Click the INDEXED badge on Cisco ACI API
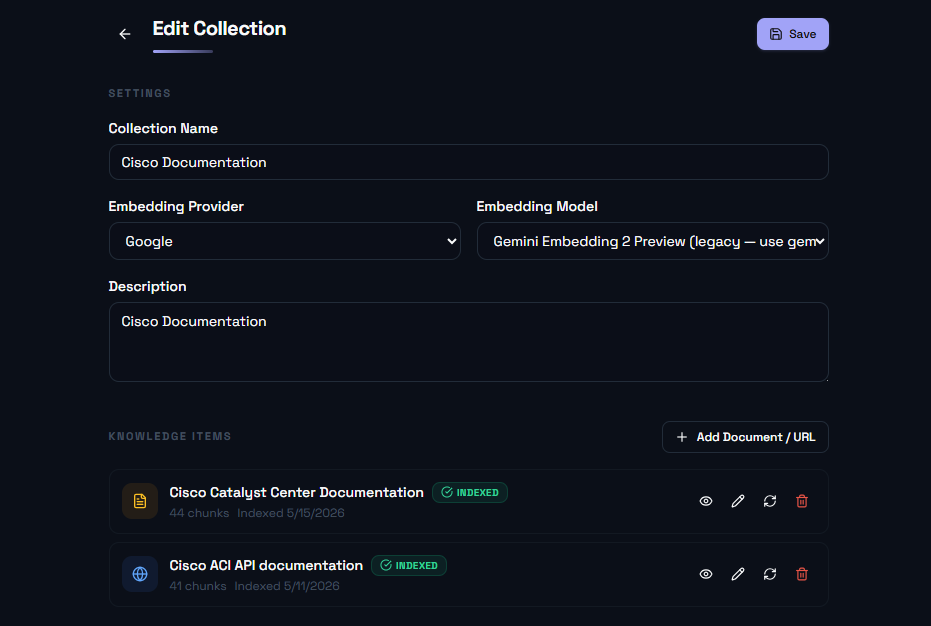 click(x=408, y=565)
